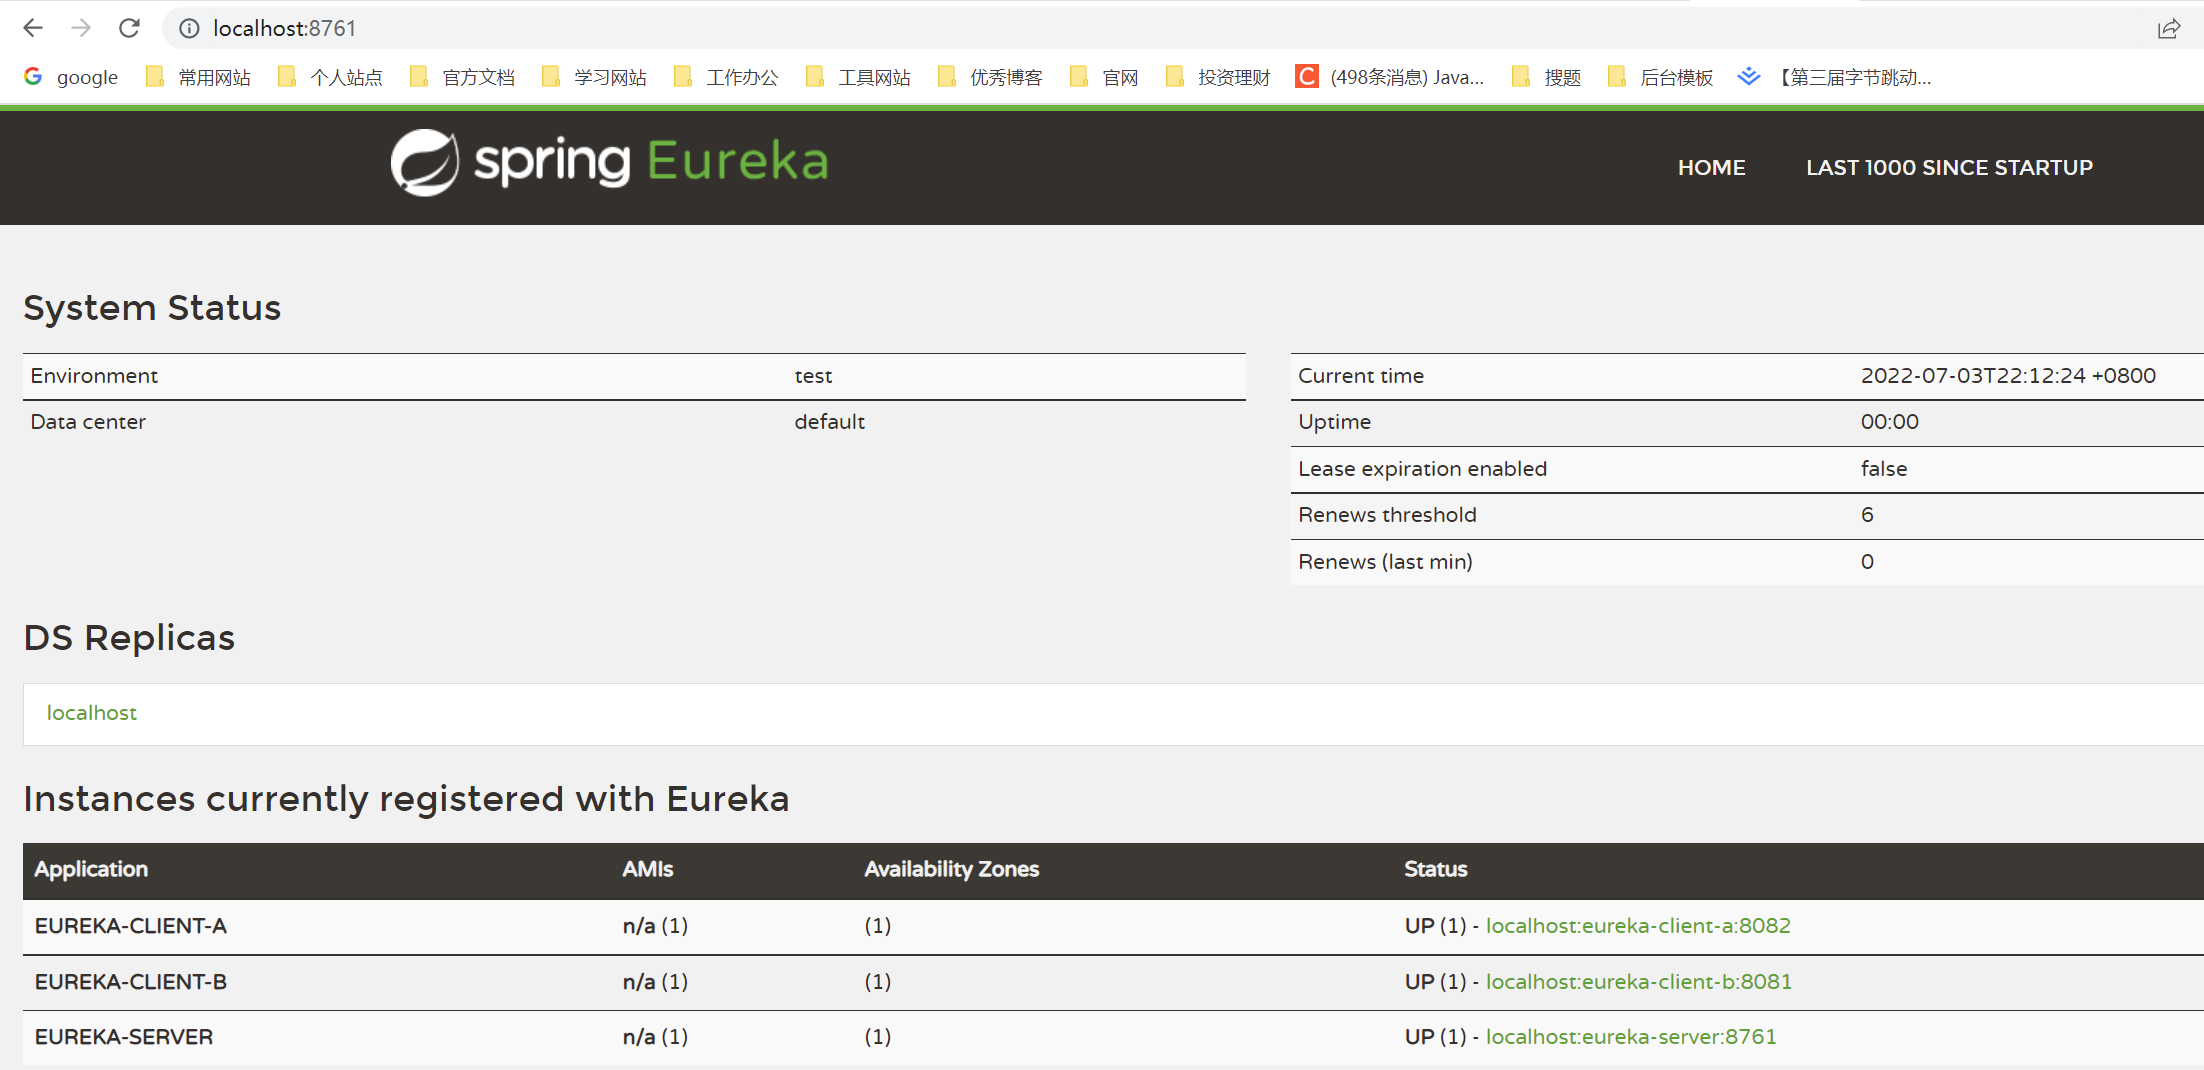Select the Renews (last min) value 0
The image size is (2204, 1070).
click(x=1867, y=562)
